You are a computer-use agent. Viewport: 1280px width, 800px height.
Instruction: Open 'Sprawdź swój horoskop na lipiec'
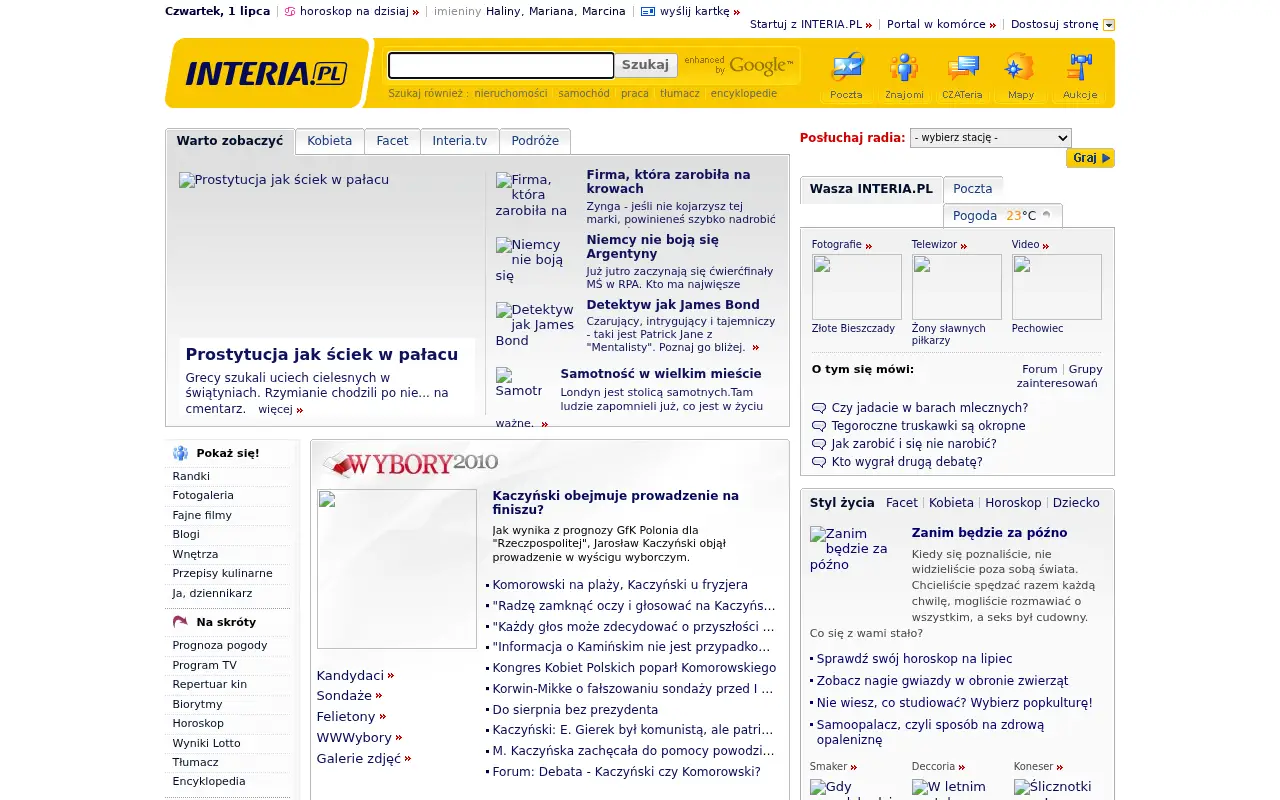pyautogui.click(x=914, y=659)
